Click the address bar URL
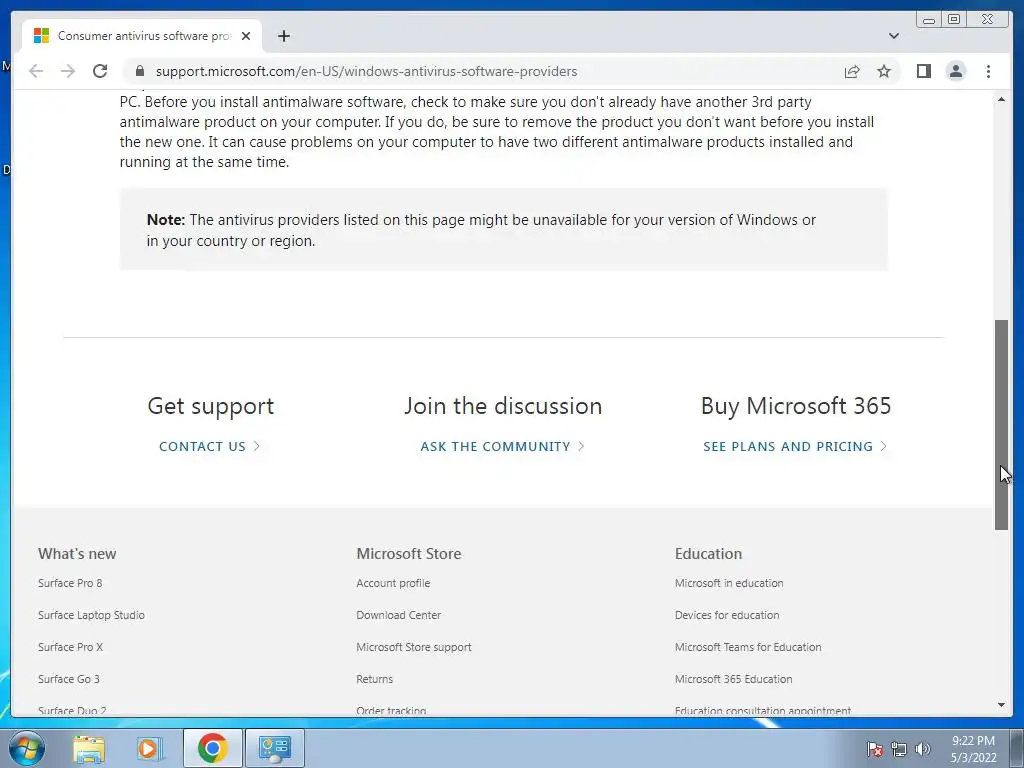Viewport: 1024px width, 768px height. tap(366, 71)
